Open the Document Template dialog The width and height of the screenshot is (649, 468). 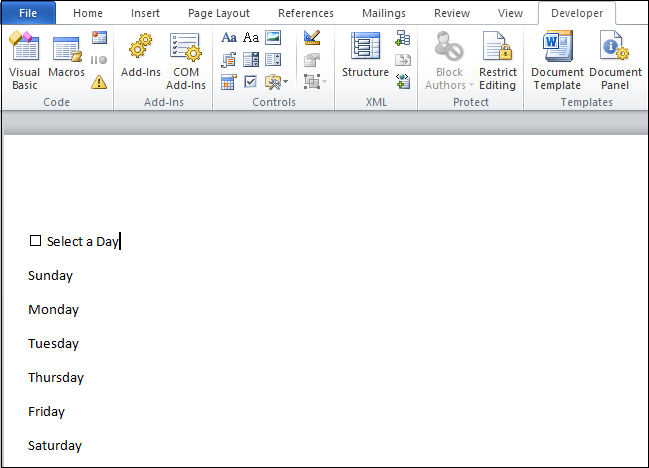pos(557,61)
